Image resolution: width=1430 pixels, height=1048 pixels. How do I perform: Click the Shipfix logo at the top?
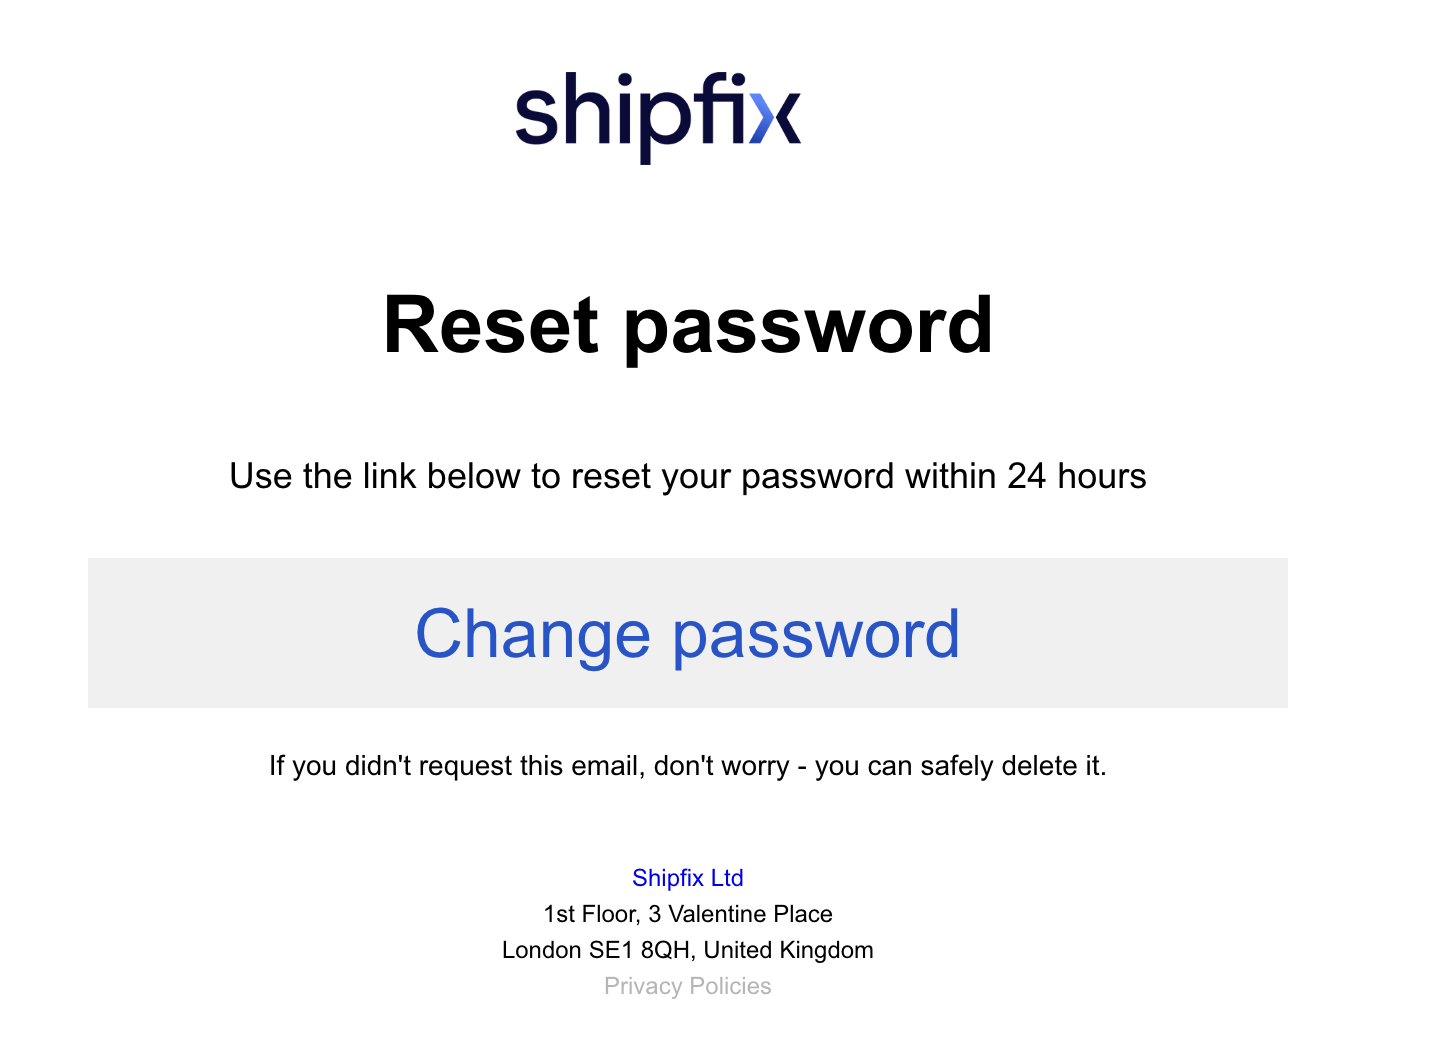point(657,114)
